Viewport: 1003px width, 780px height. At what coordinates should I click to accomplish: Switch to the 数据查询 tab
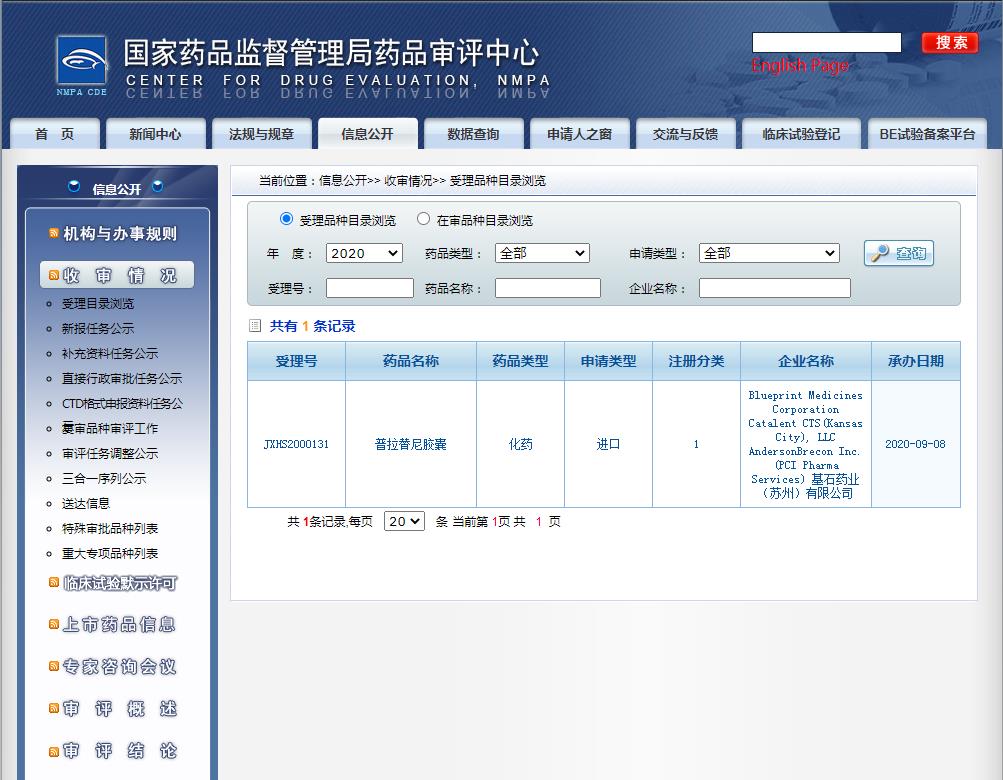pos(473,134)
